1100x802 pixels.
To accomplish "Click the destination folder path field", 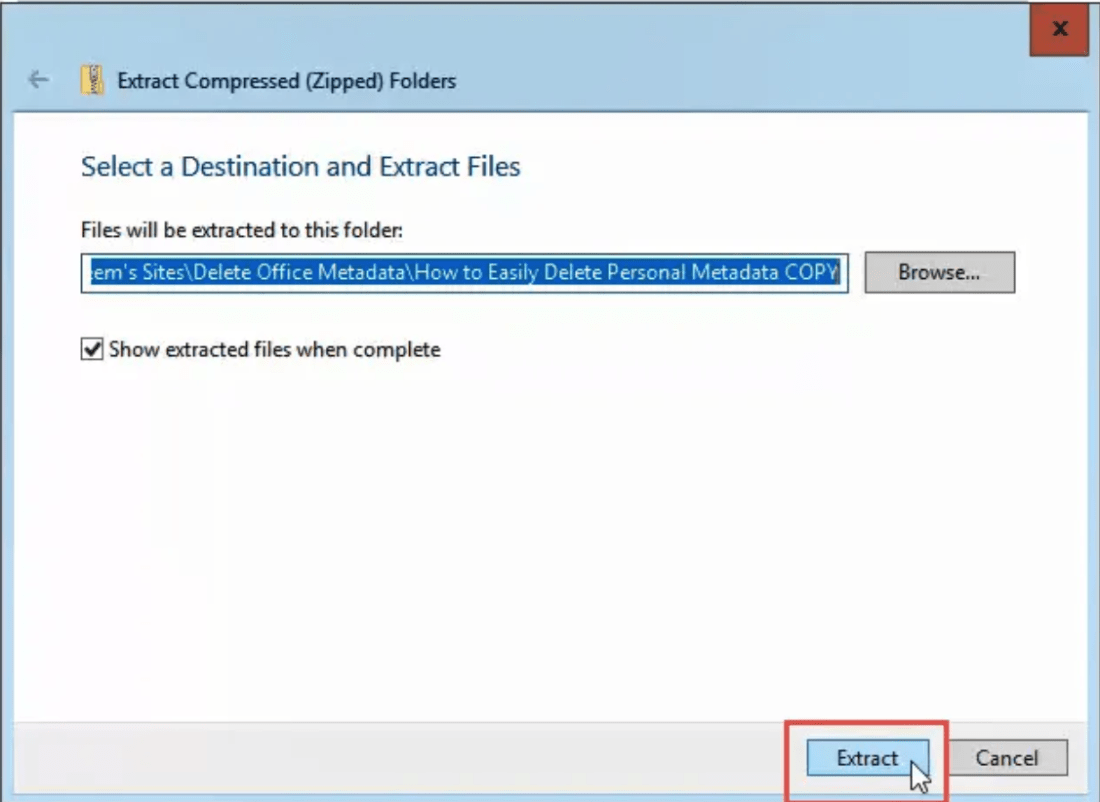I will pos(464,272).
